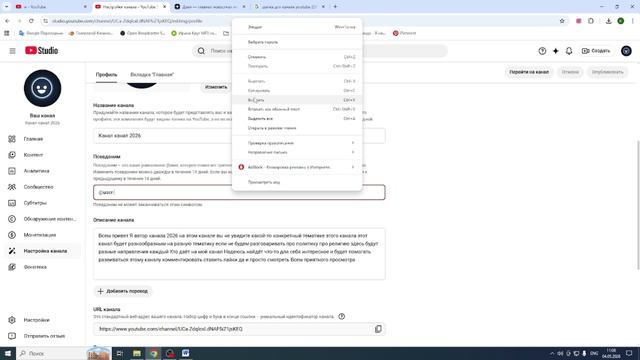This screenshot has height=360, width=640.
Task: Click the help icon beside the URL description
Action: pyautogui.click(x=342, y=316)
